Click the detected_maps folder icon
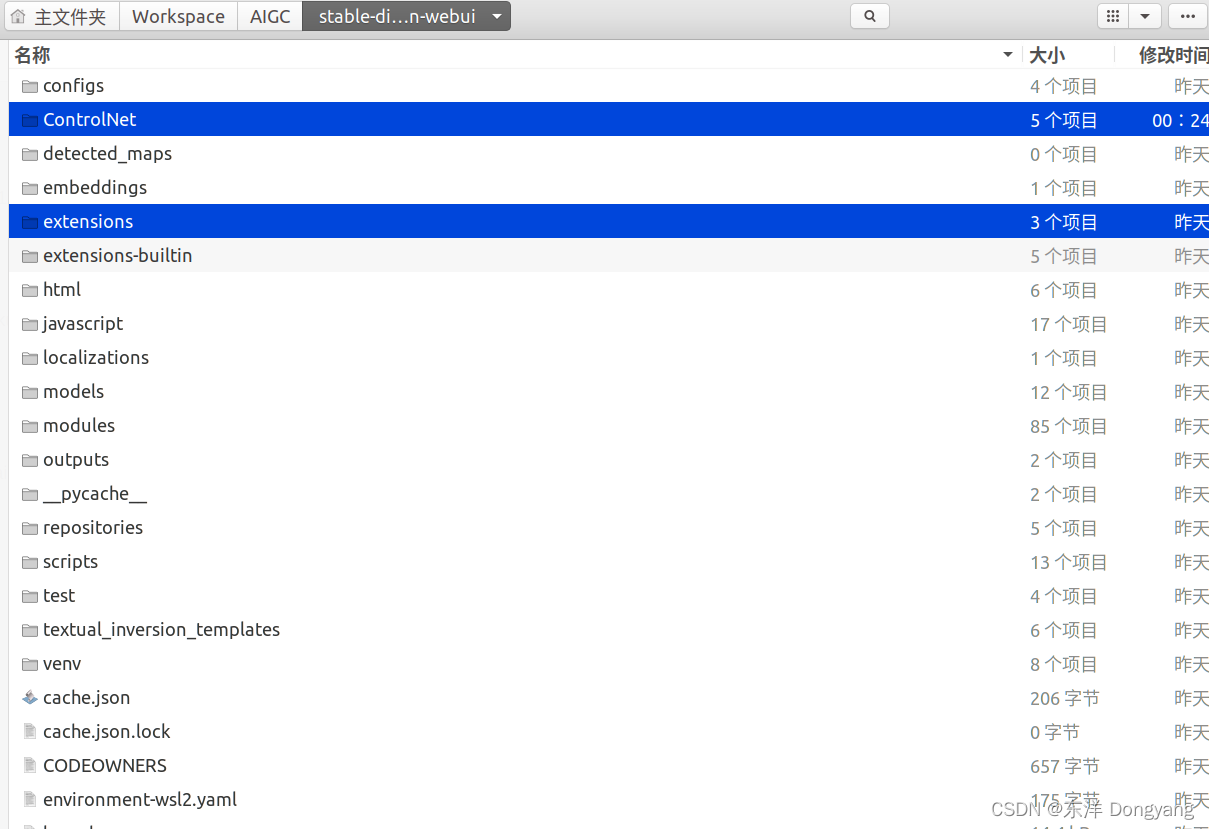Screen dimensions: 1209x829 [30, 154]
